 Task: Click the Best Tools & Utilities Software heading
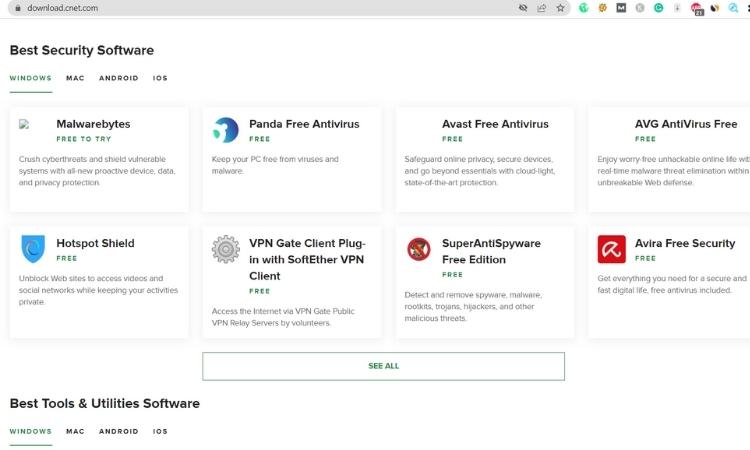click(x=105, y=404)
